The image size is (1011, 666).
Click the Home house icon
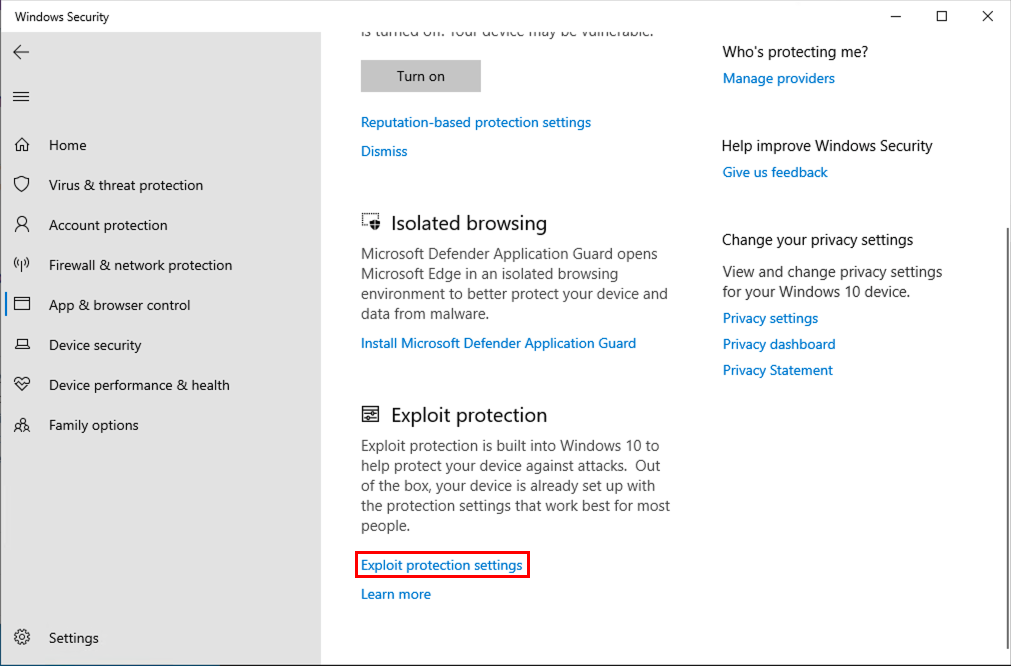click(22, 144)
